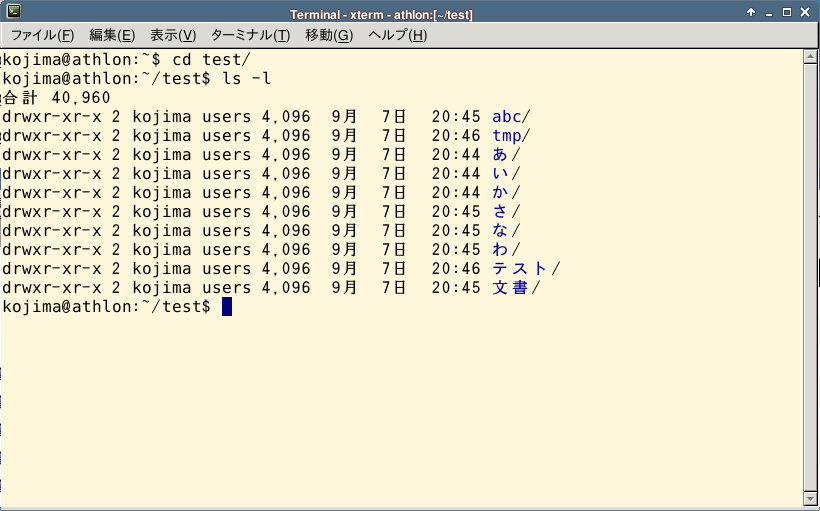Click the window title 'Terminal - xterm - athlon:[~/test]'
Viewport: 820px width, 511px height.
(381, 15)
